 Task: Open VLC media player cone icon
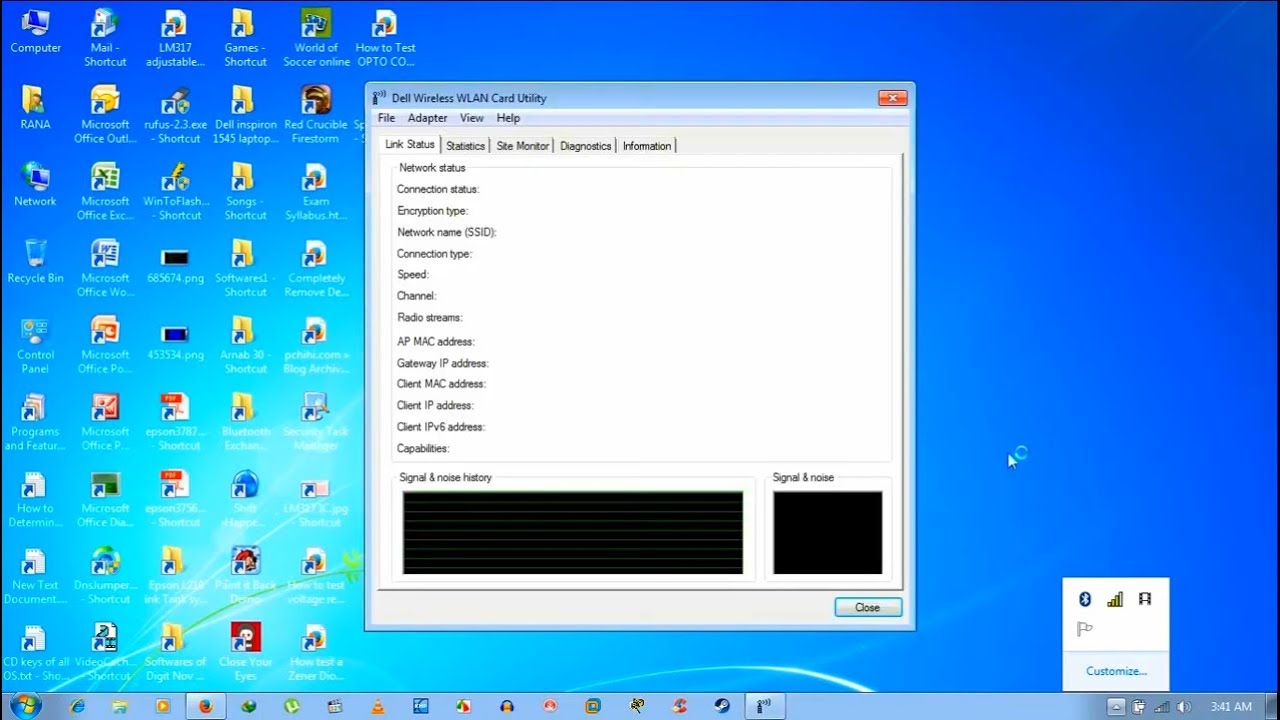(x=378, y=706)
